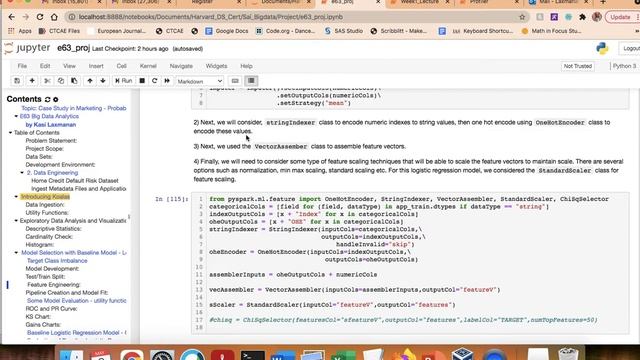Restart the kernel
The width and height of the screenshot is (640, 360).
(154, 81)
